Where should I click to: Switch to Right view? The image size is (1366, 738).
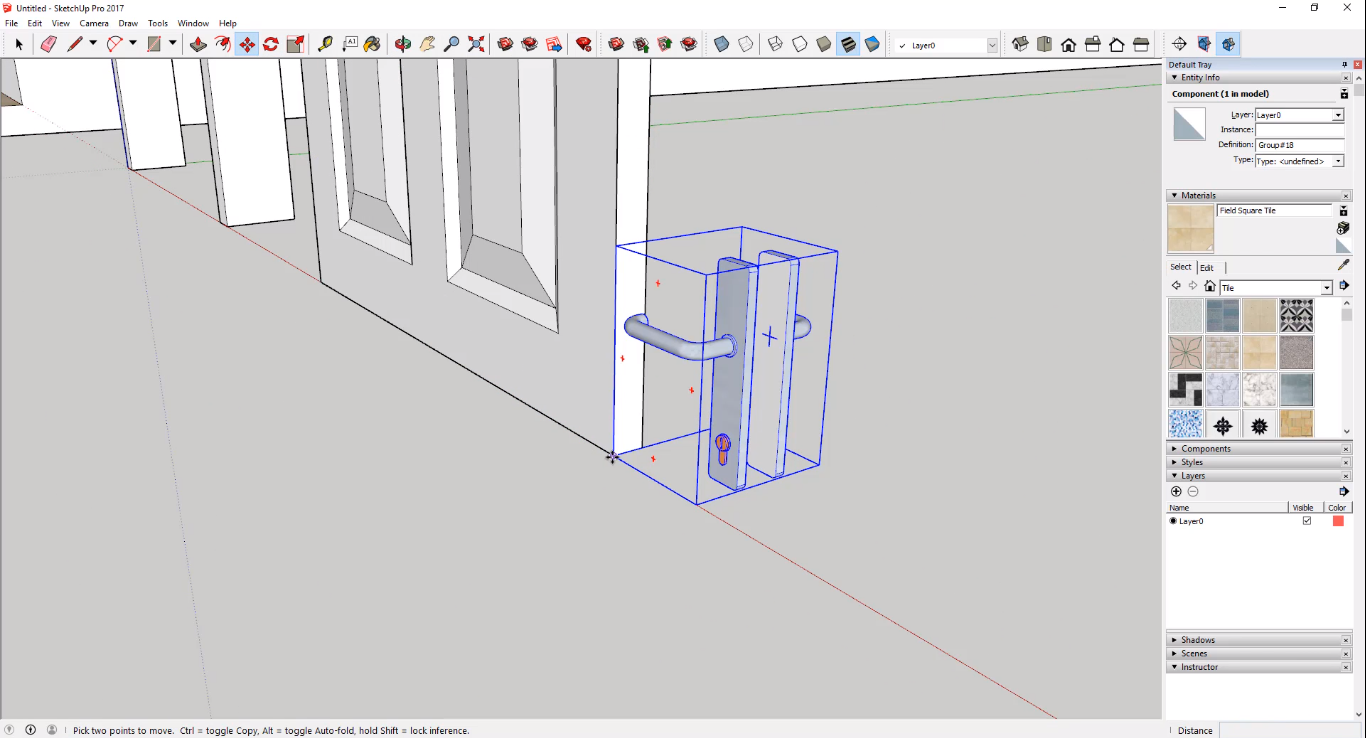coord(1092,44)
